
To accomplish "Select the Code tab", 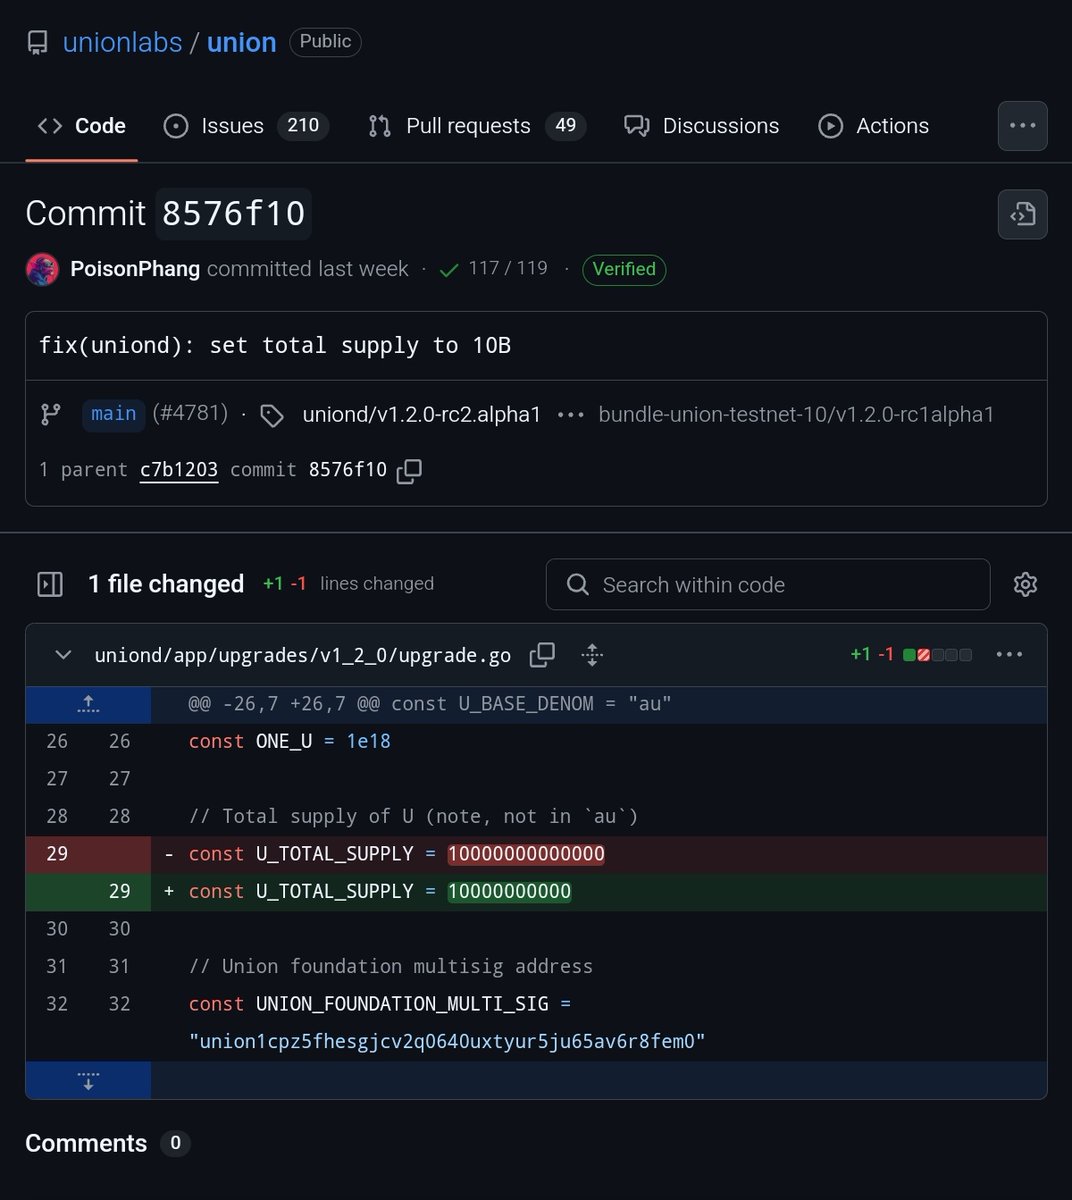I will (x=81, y=126).
